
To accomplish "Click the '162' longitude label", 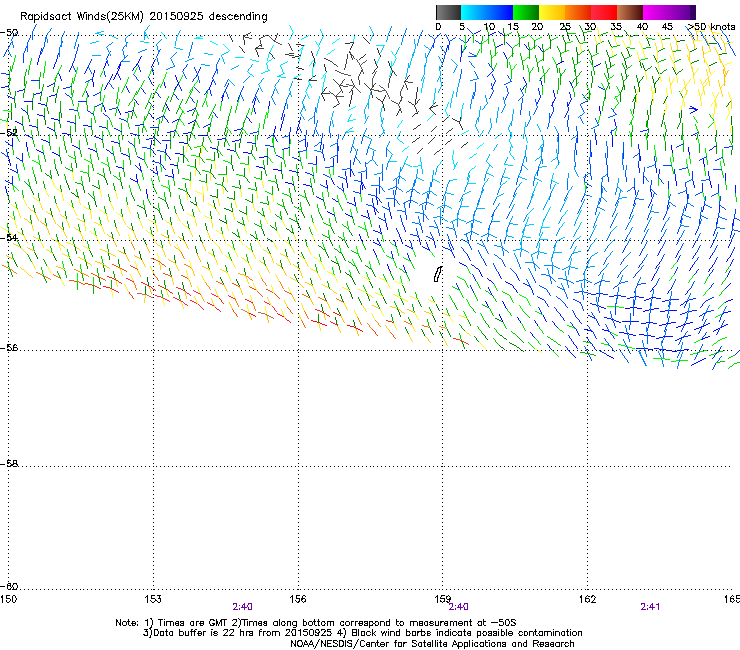I will pyautogui.click(x=587, y=599).
